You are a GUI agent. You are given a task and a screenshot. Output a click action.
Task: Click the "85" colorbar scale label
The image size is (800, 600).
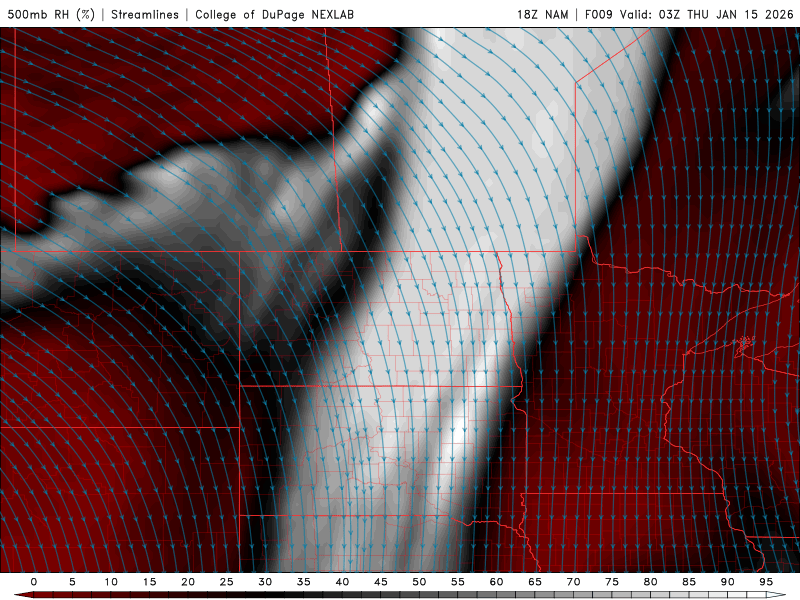click(x=689, y=582)
